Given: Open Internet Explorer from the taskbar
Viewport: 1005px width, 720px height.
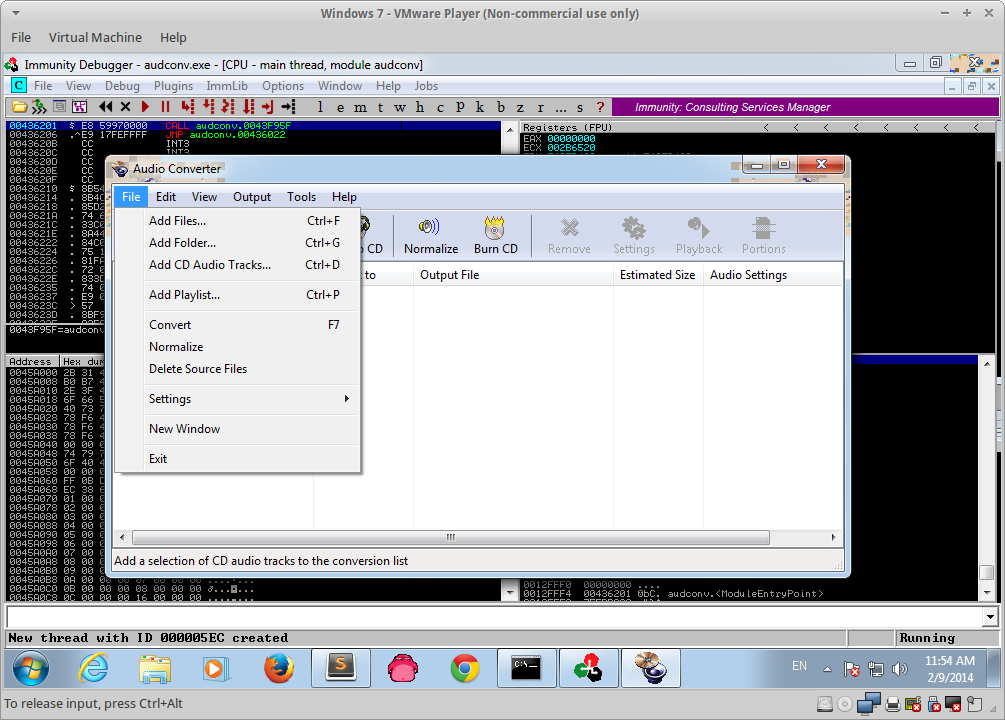Looking at the screenshot, I should 93,669.
